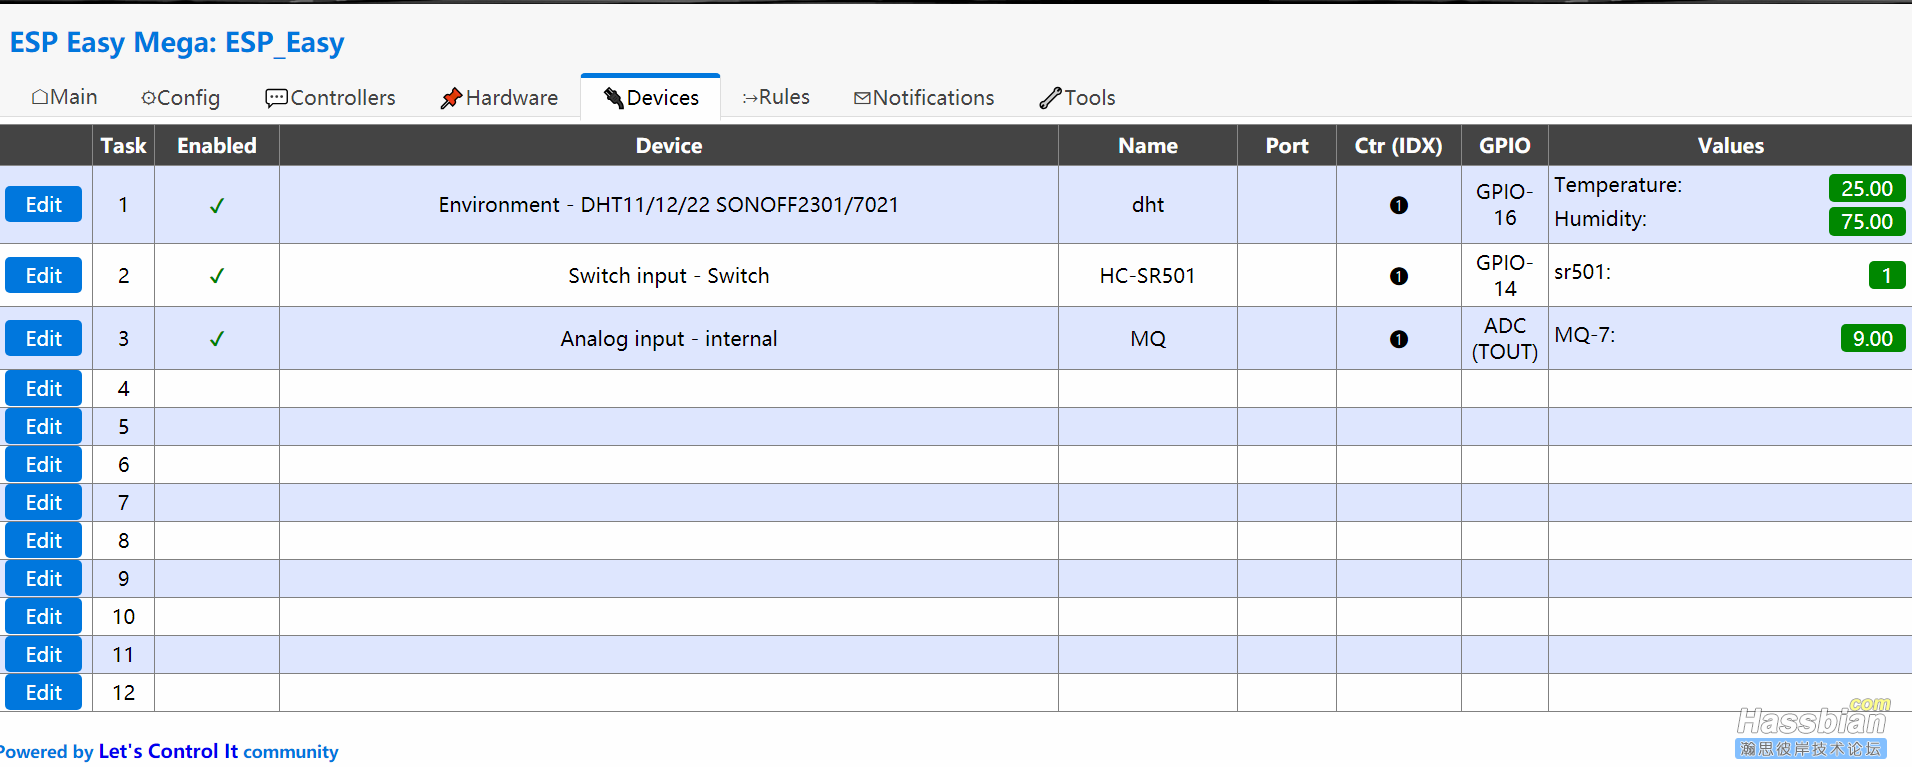This screenshot has height=767, width=1912.
Task: Click the MQ-7: label
Action: 1584,335
